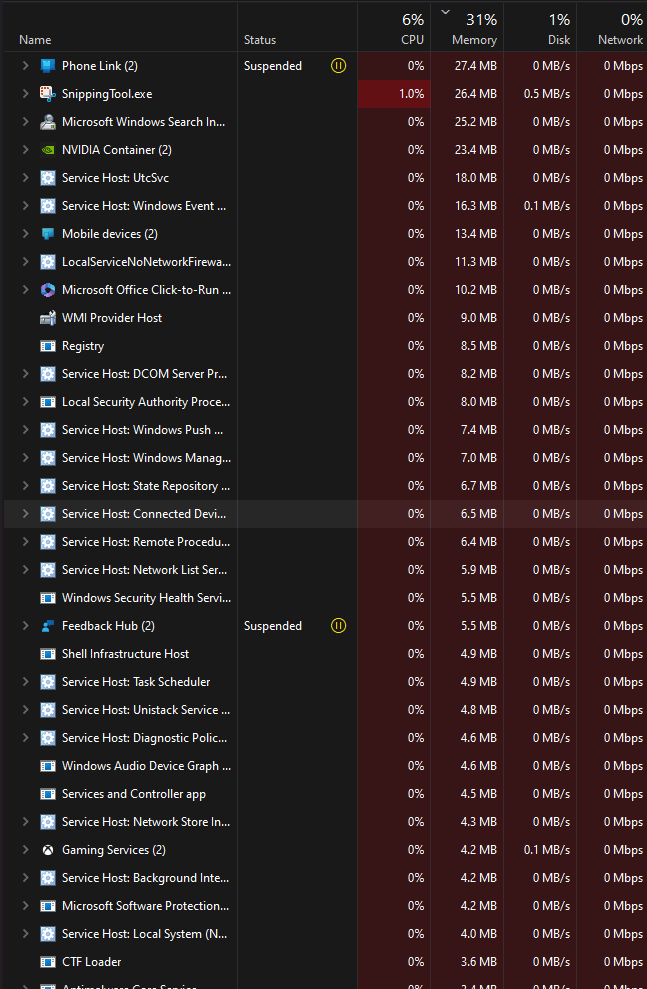Click the suspended pause icon for Phone Link
The image size is (647, 989).
click(x=339, y=66)
